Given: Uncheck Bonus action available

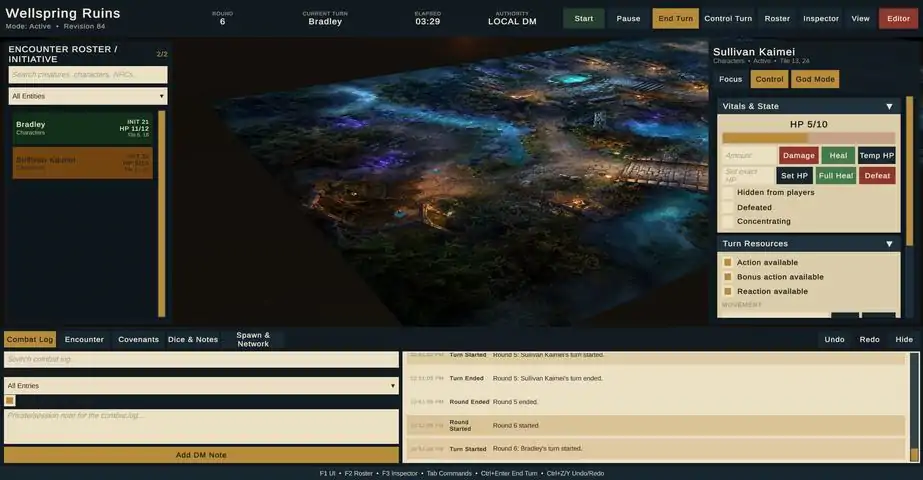Looking at the screenshot, I should [728, 277].
